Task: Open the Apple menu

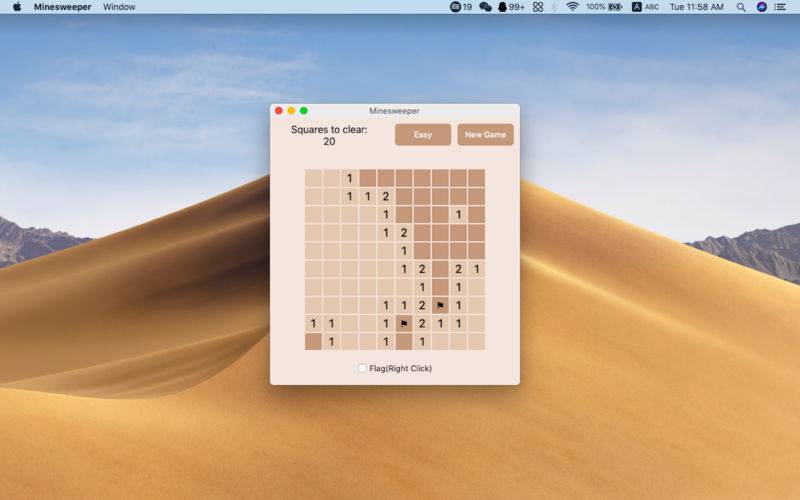Action: point(17,7)
